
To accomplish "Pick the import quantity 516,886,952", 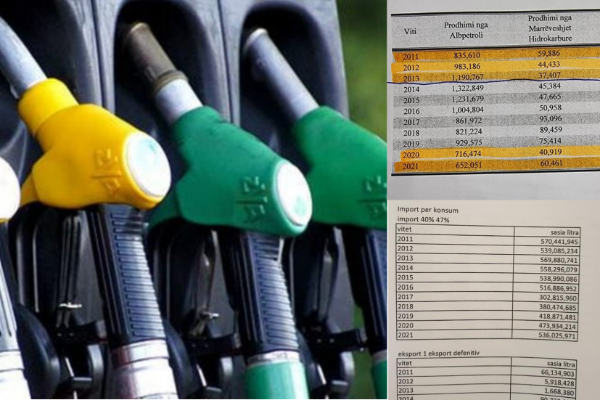I will pos(559,289).
